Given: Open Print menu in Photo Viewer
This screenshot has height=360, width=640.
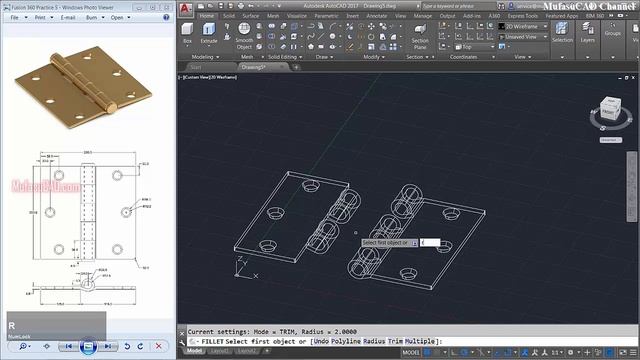Looking at the screenshot, I should (44, 18).
